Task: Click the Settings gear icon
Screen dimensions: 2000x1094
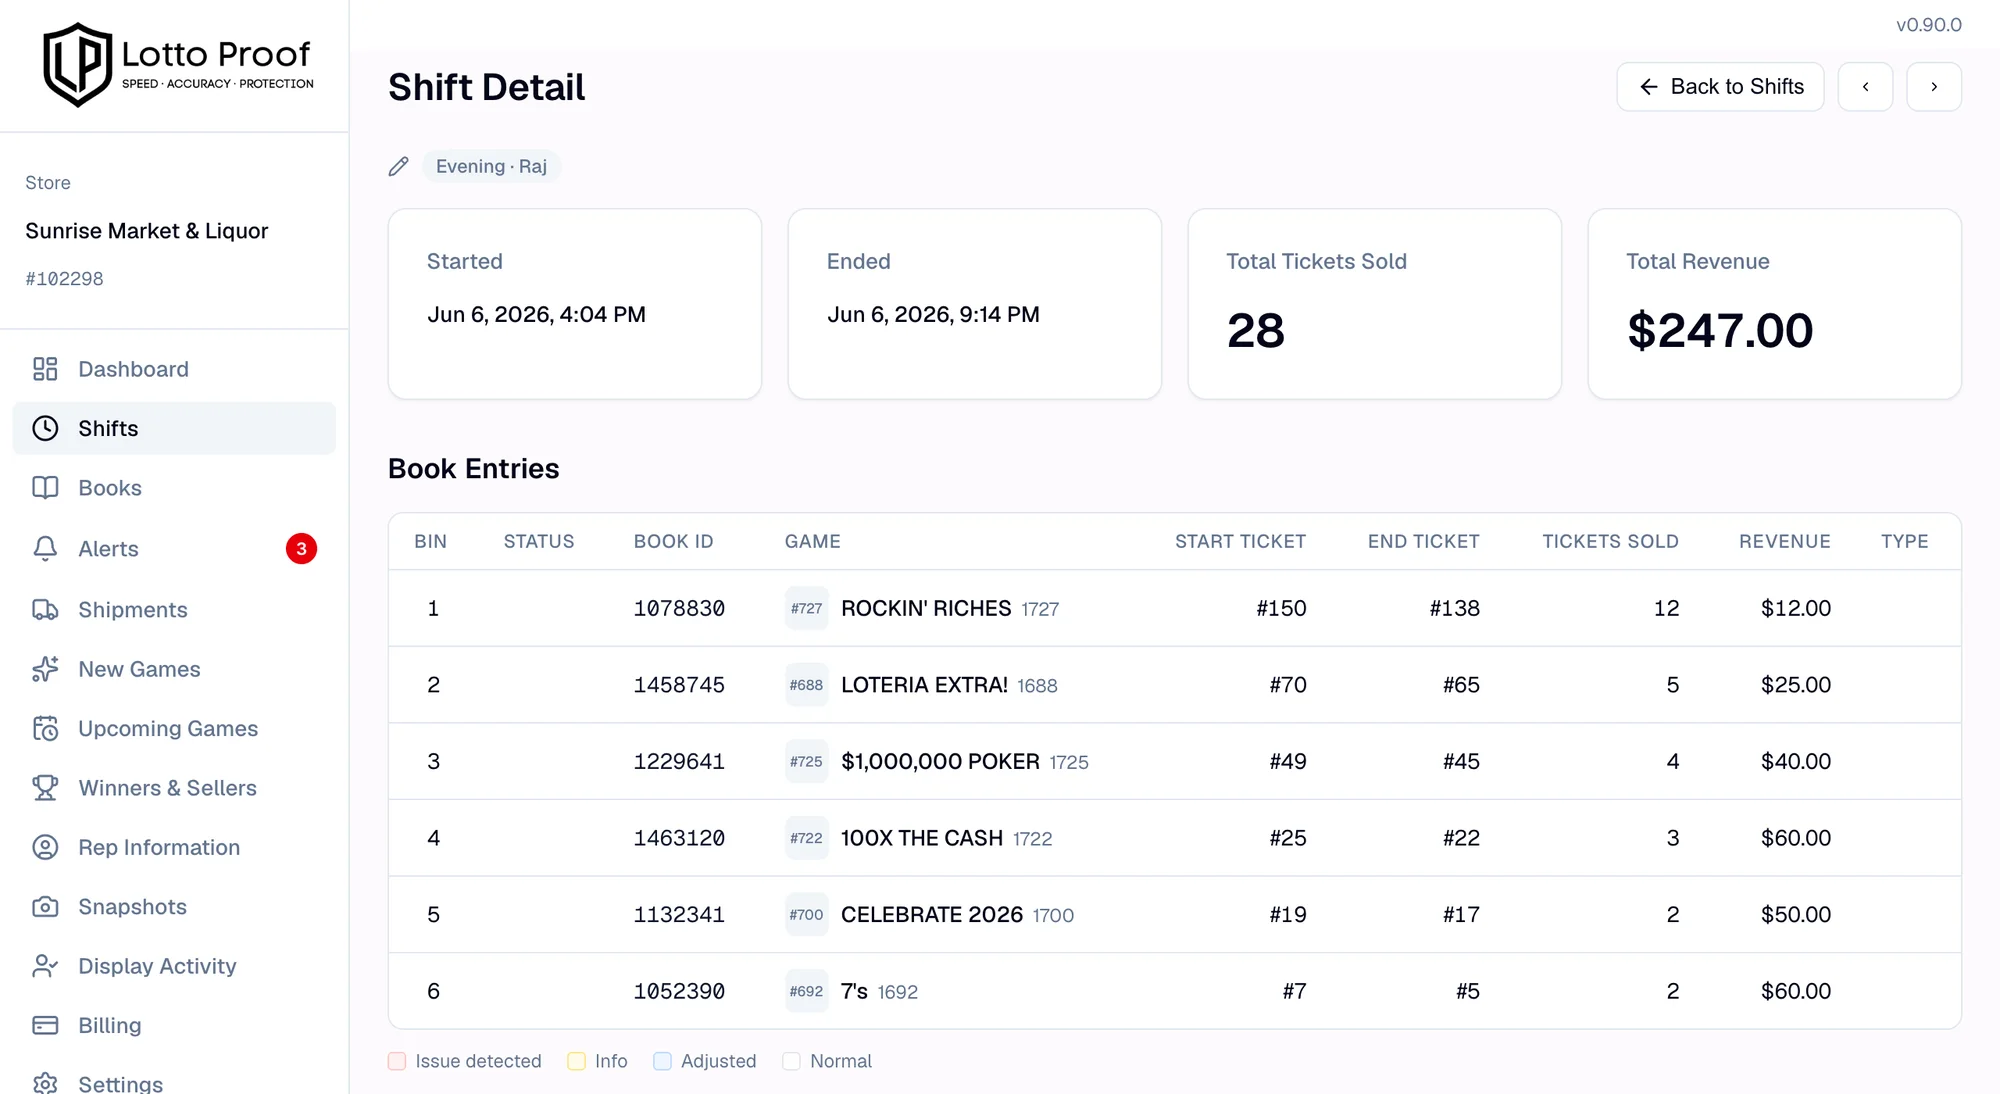Action: pos(45,1083)
